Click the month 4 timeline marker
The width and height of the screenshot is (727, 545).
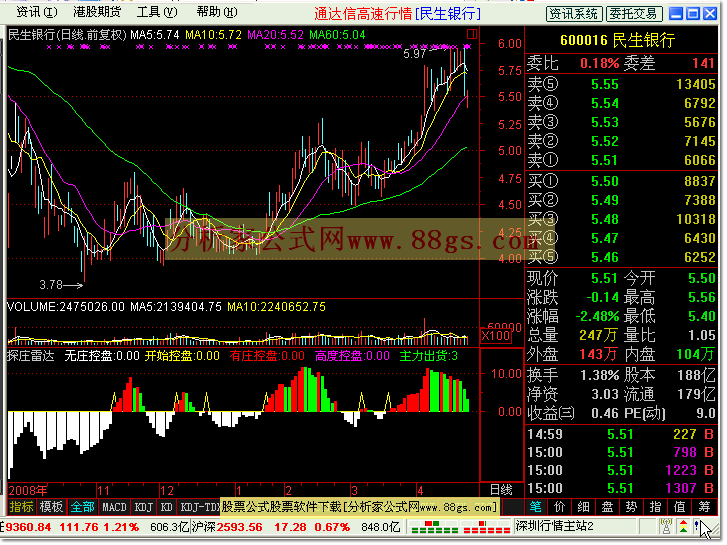tap(420, 490)
